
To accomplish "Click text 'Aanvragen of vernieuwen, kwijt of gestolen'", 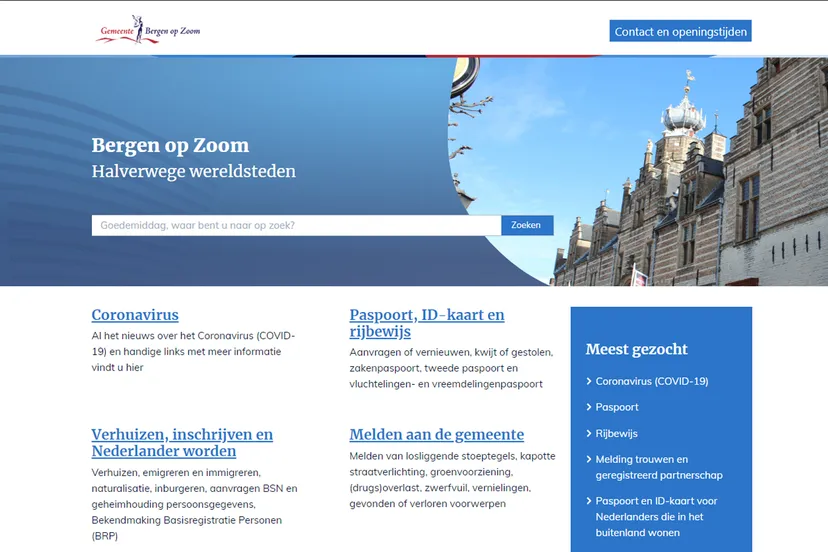I will [x=451, y=352].
